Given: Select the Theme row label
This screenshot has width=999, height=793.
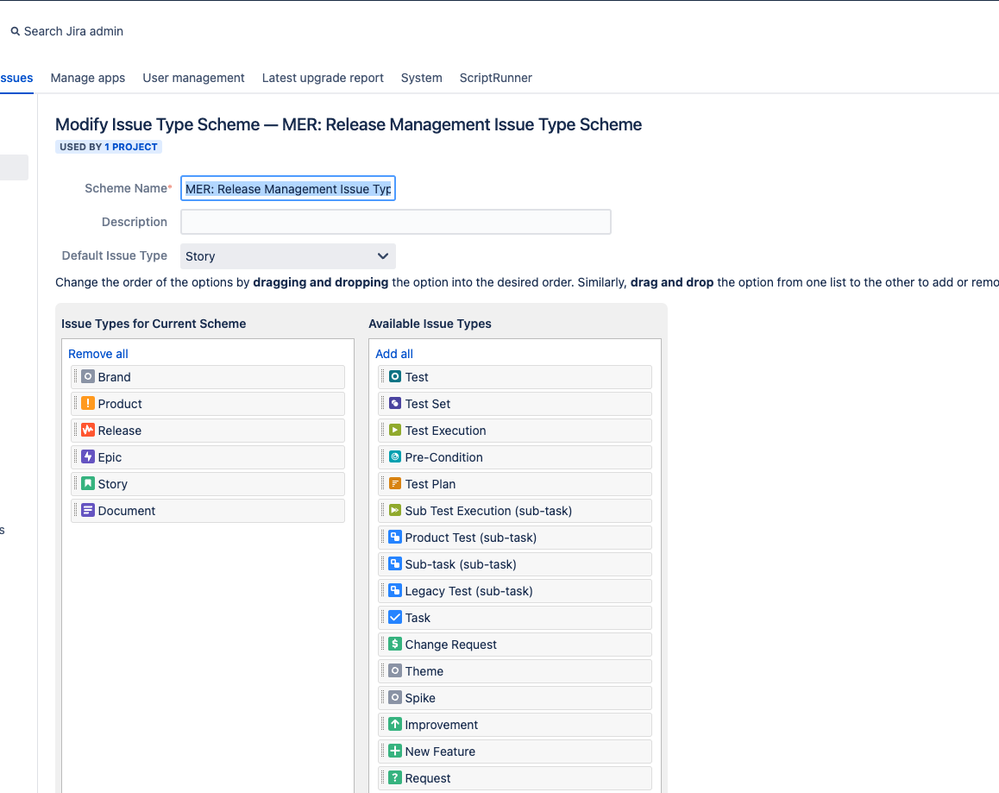Looking at the screenshot, I should pyautogui.click(x=424, y=671).
